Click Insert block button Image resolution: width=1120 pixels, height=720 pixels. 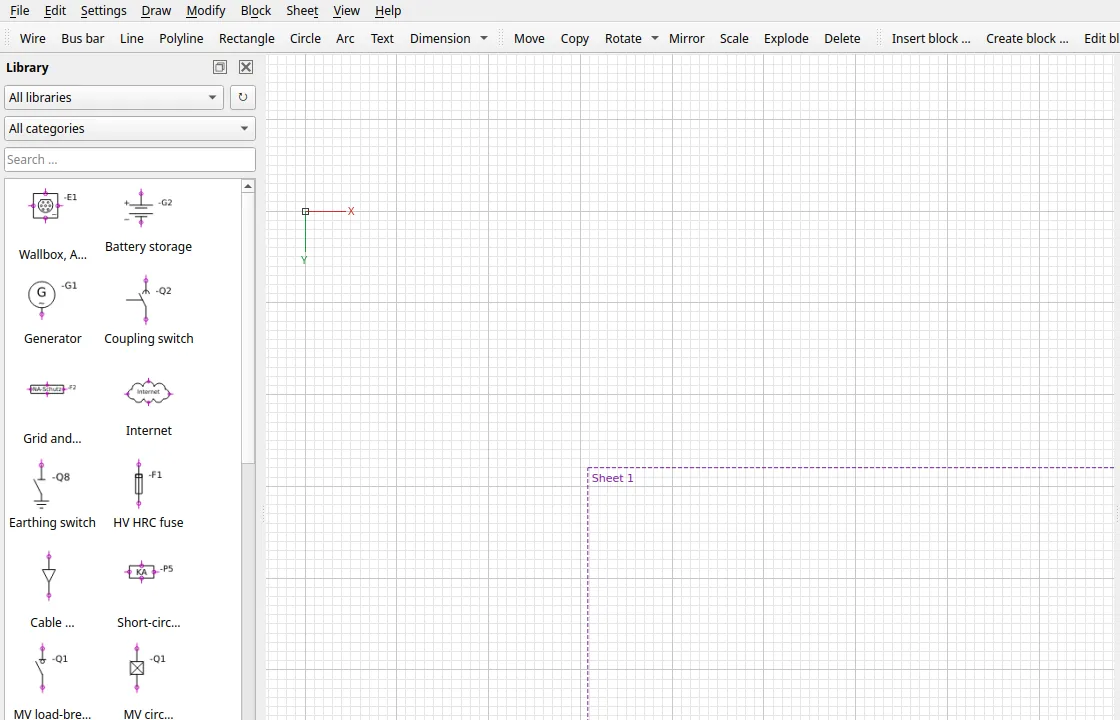click(931, 39)
